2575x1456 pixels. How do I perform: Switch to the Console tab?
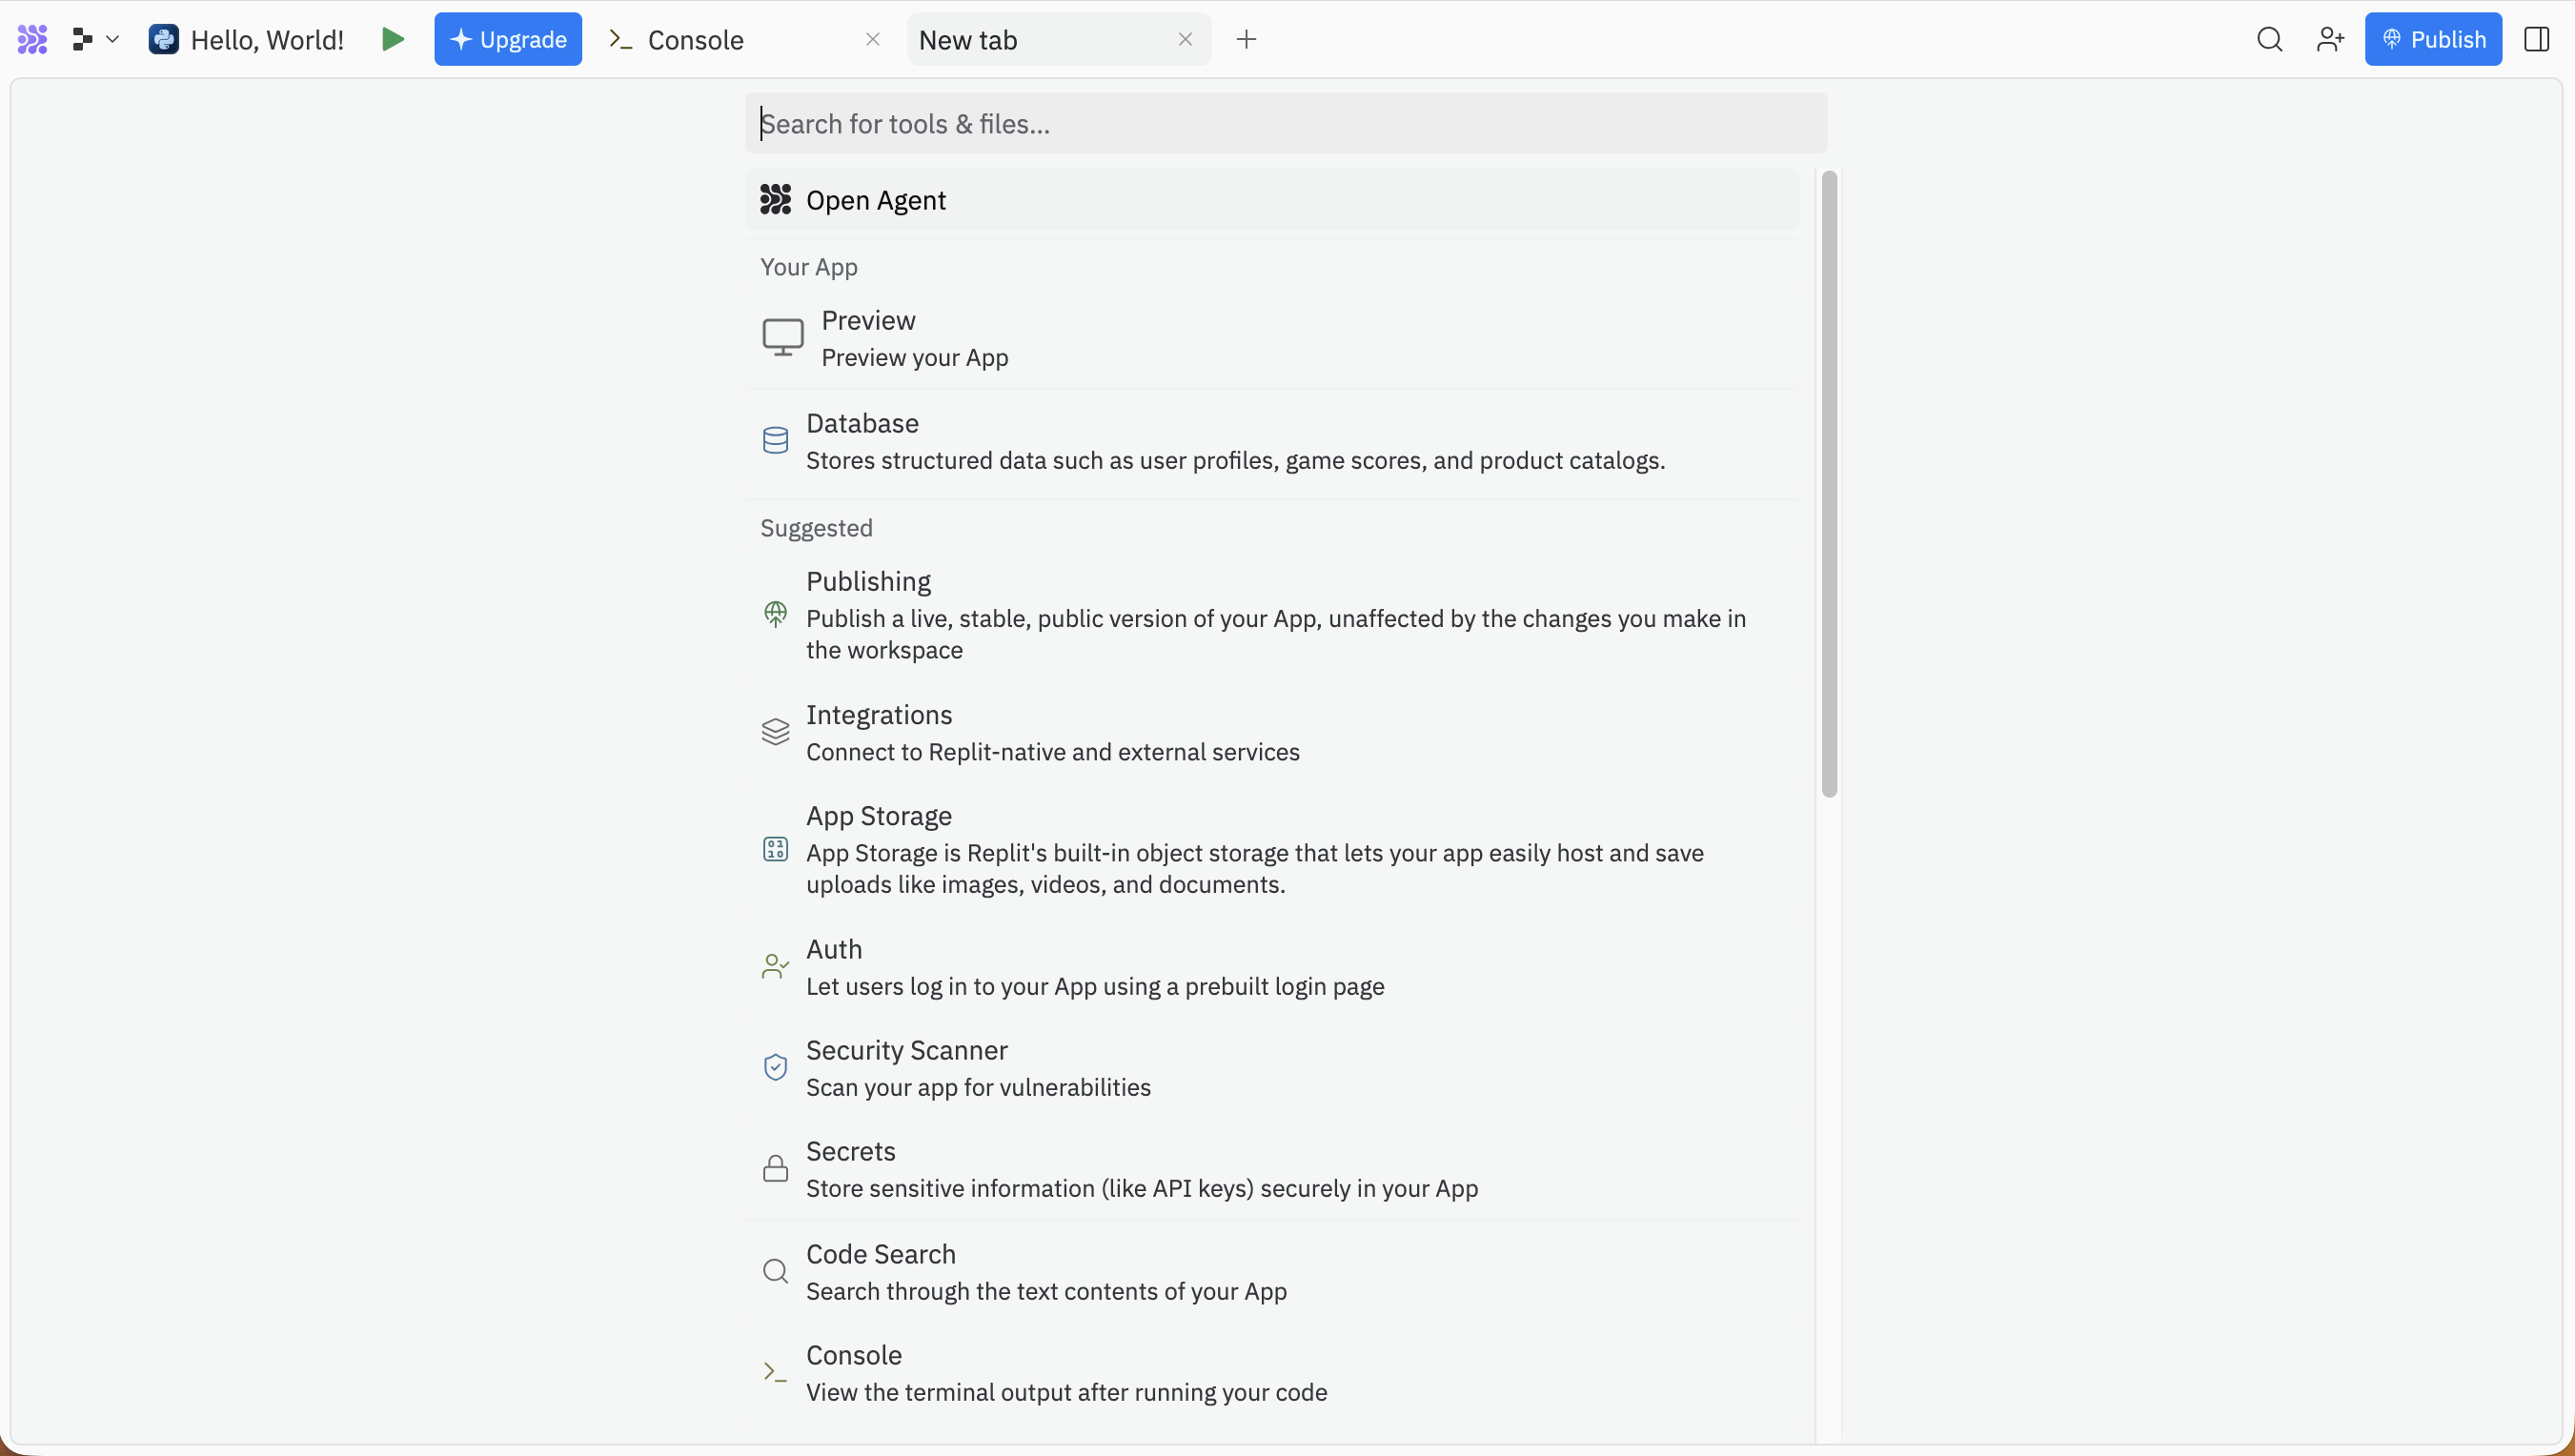point(695,40)
